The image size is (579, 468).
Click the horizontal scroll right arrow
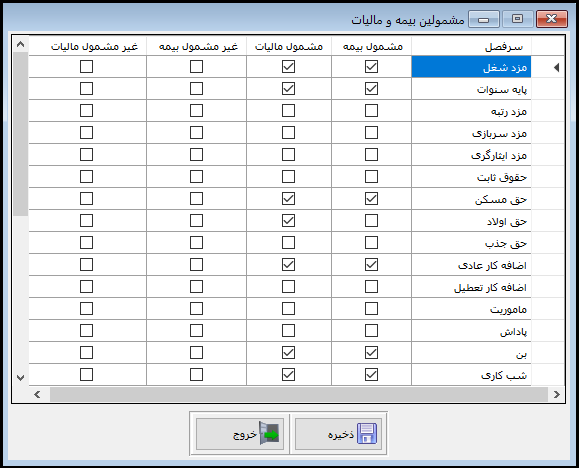[x=556, y=394]
